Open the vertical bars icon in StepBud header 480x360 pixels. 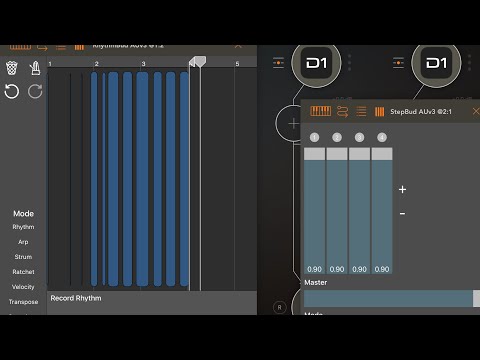(x=379, y=112)
